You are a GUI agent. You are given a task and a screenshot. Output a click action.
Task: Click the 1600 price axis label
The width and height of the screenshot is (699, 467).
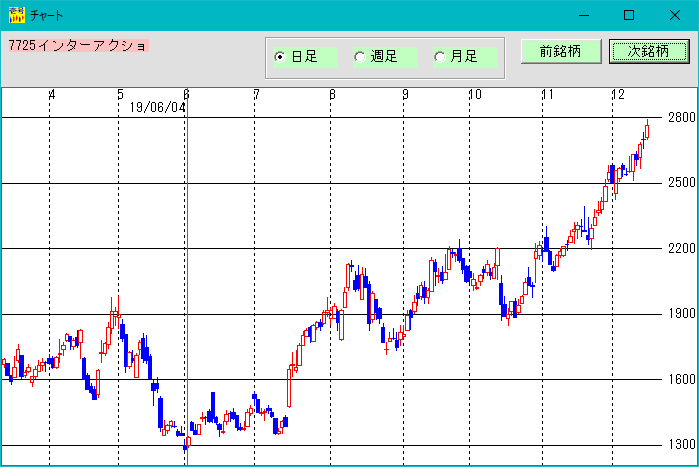(681, 379)
